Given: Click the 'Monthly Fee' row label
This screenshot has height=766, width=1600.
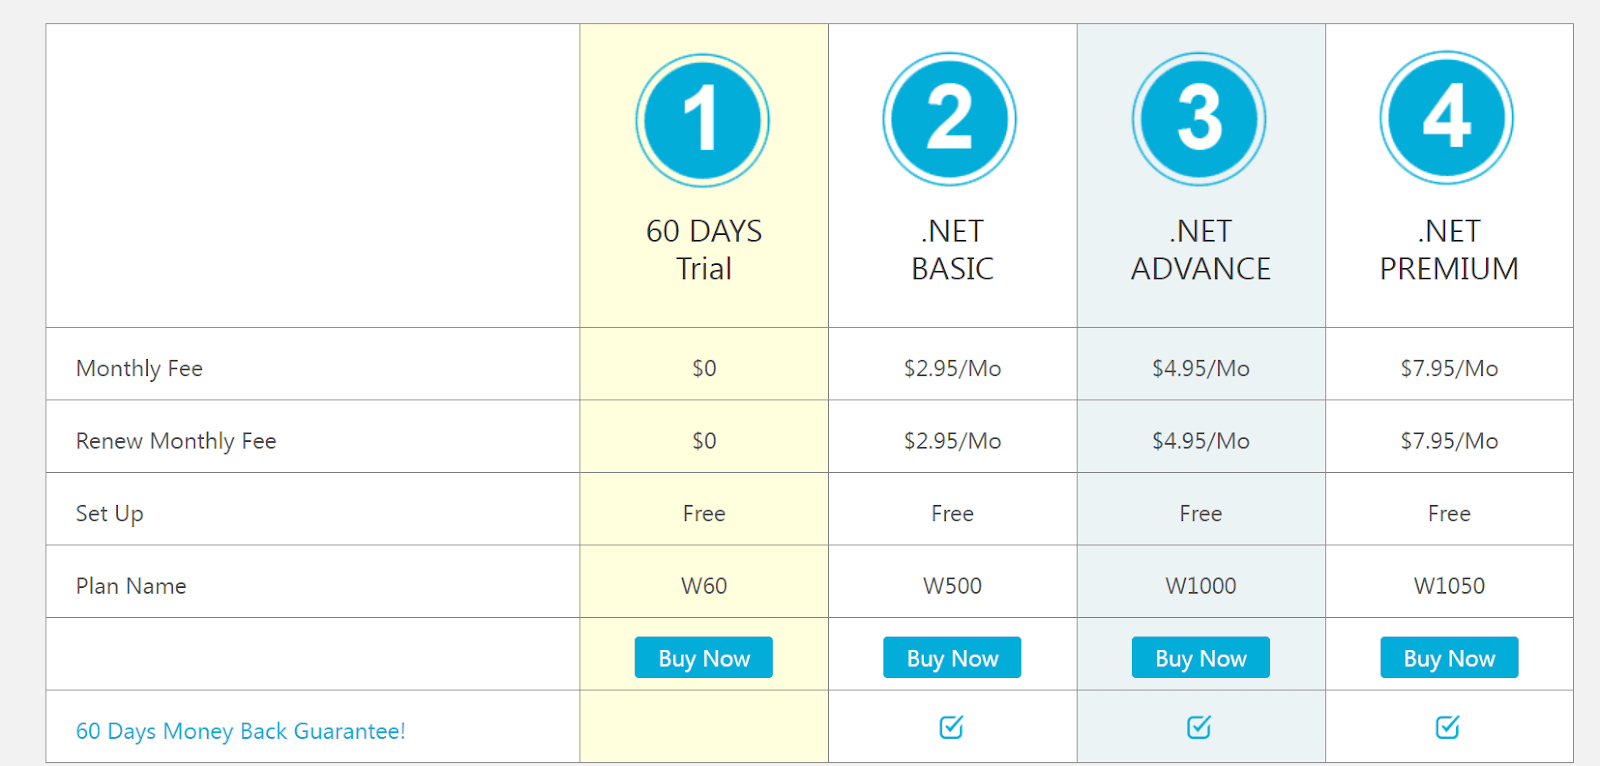Looking at the screenshot, I should click(139, 369).
